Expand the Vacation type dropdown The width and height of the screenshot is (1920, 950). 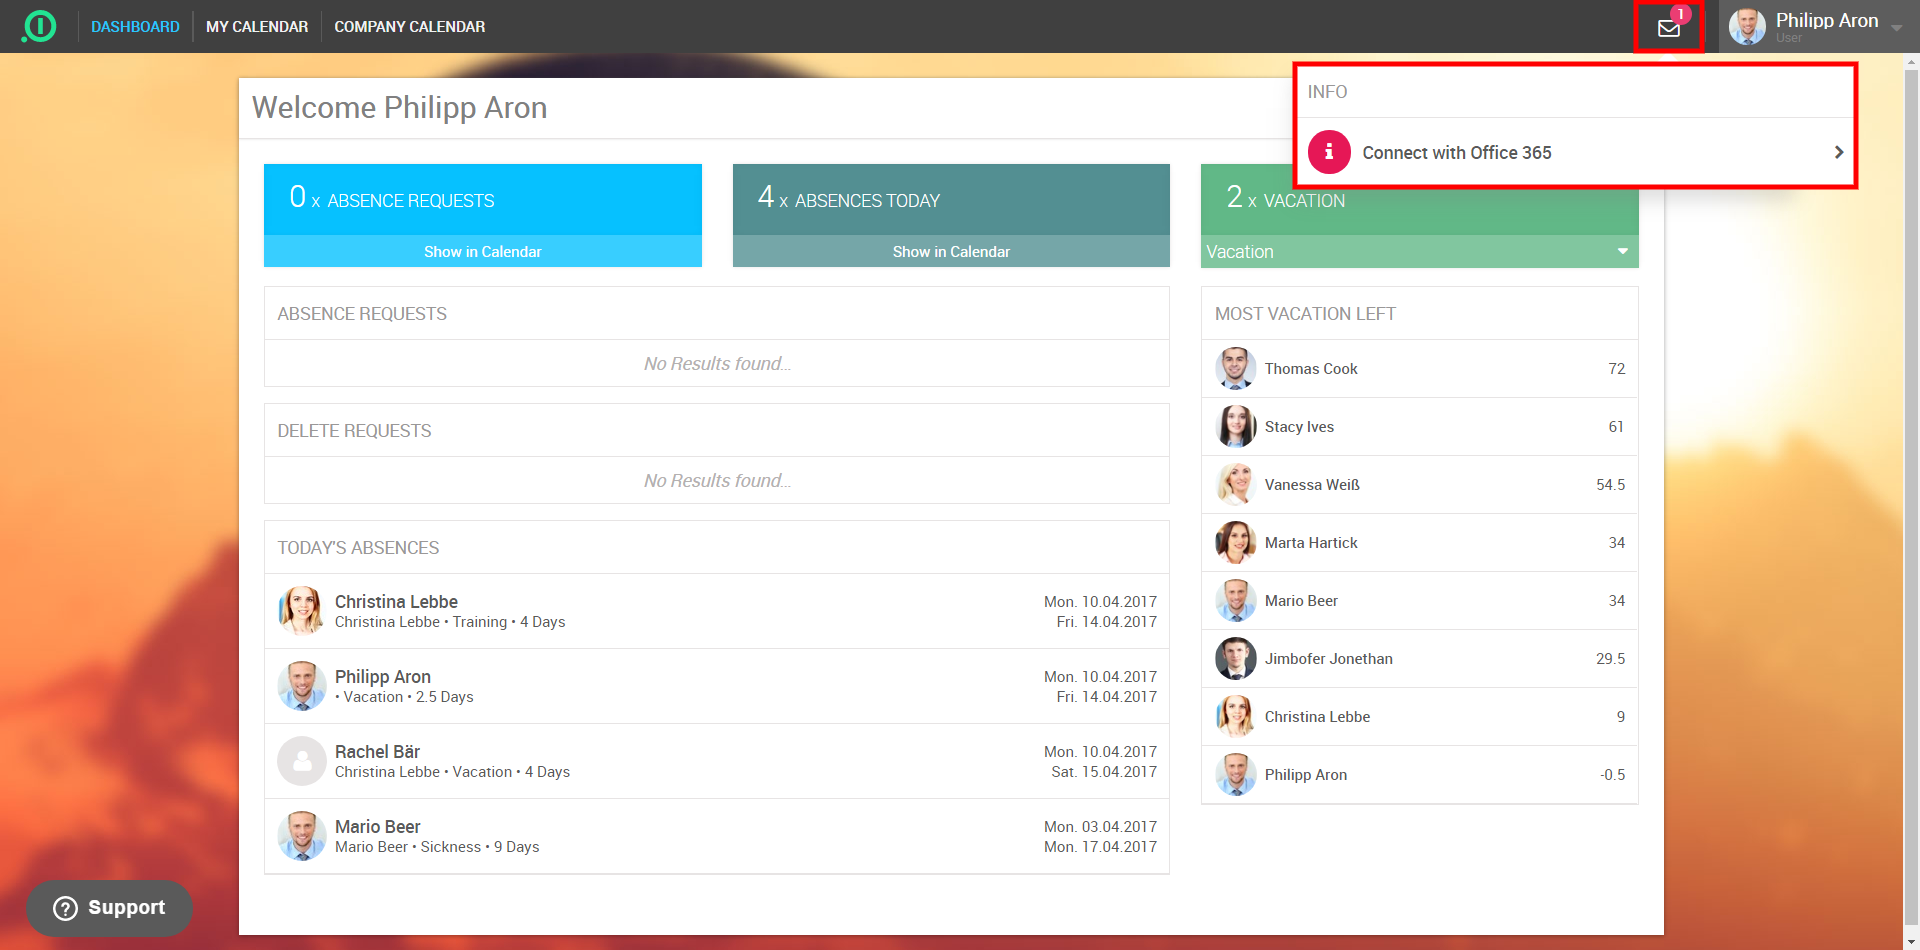click(x=1622, y=252)
